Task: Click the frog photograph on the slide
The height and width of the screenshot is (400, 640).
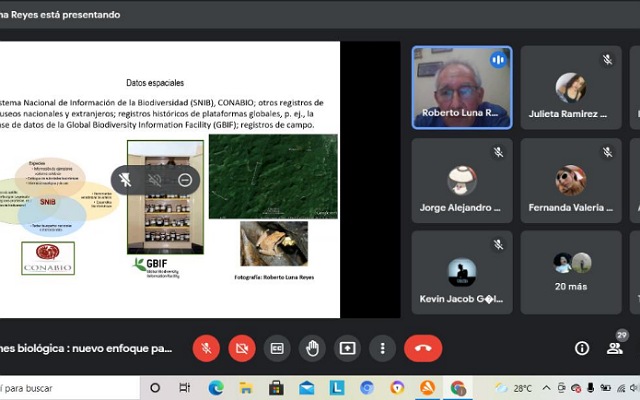Action: click(274, 244)
